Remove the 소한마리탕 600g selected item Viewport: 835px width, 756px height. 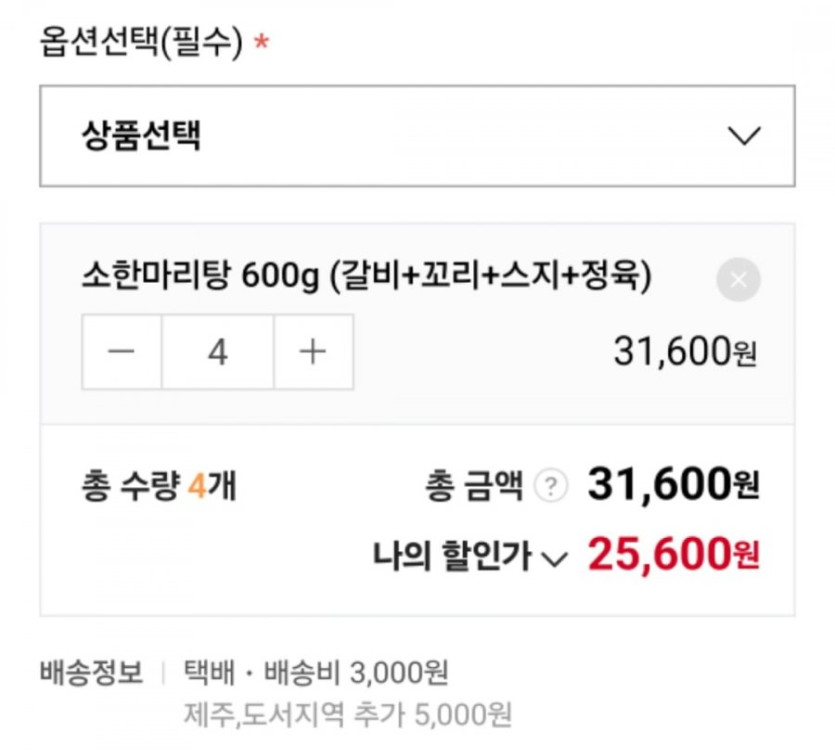point(738,281)
